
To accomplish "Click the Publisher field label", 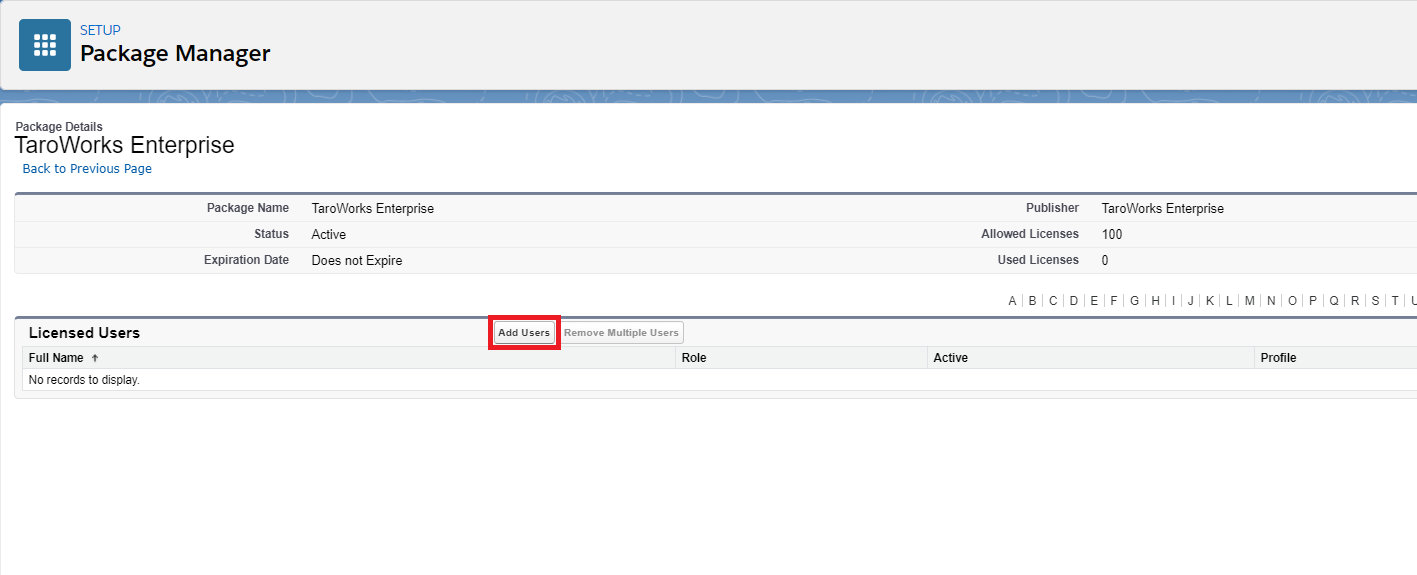I will tap(1052, 208).
